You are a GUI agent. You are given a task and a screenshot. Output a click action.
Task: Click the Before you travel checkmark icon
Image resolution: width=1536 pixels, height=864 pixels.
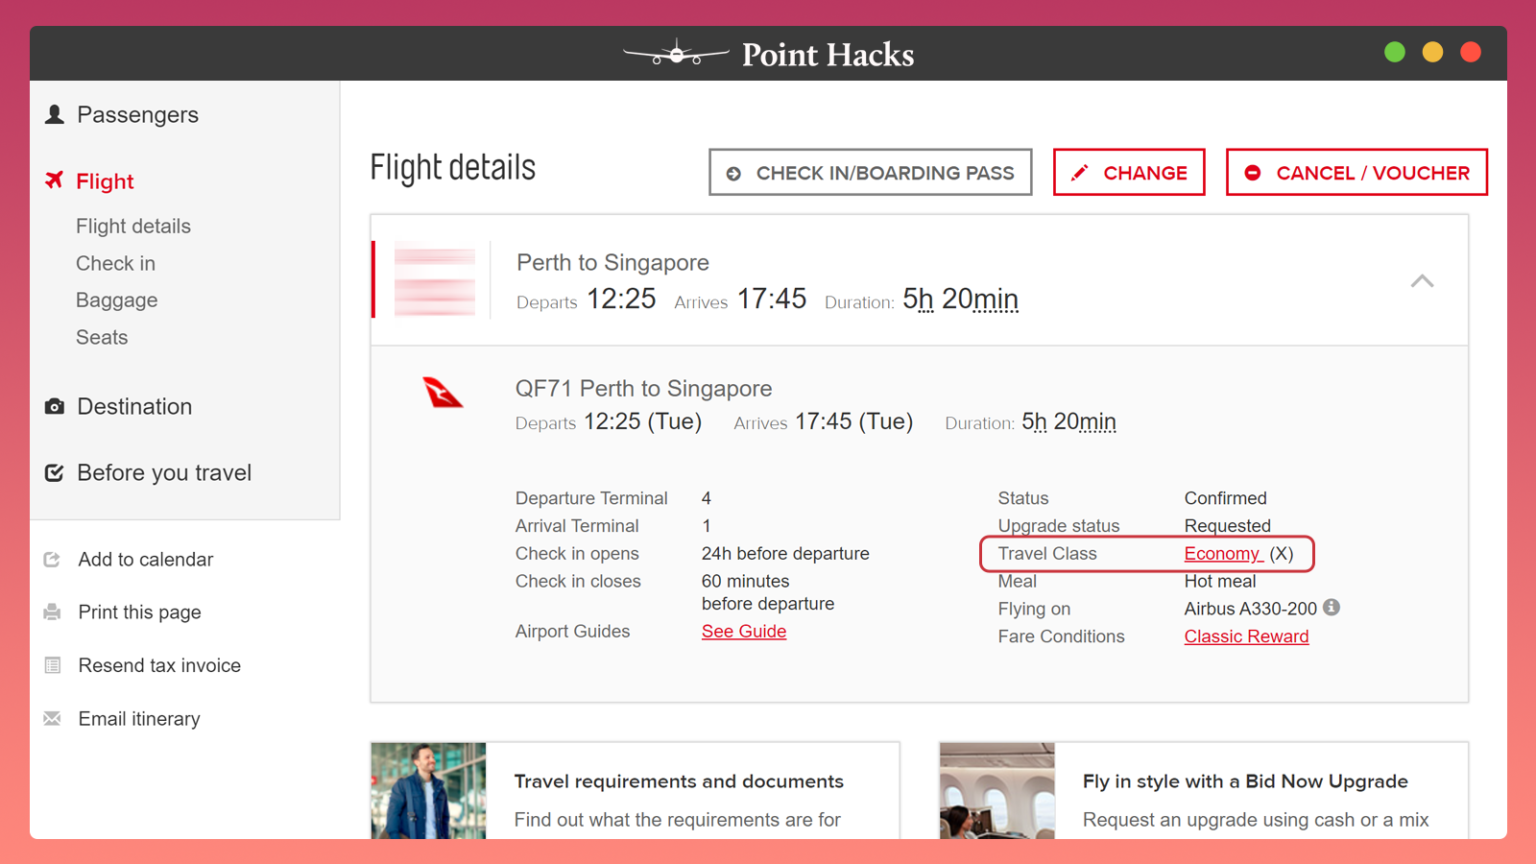(x=55, y=472)
